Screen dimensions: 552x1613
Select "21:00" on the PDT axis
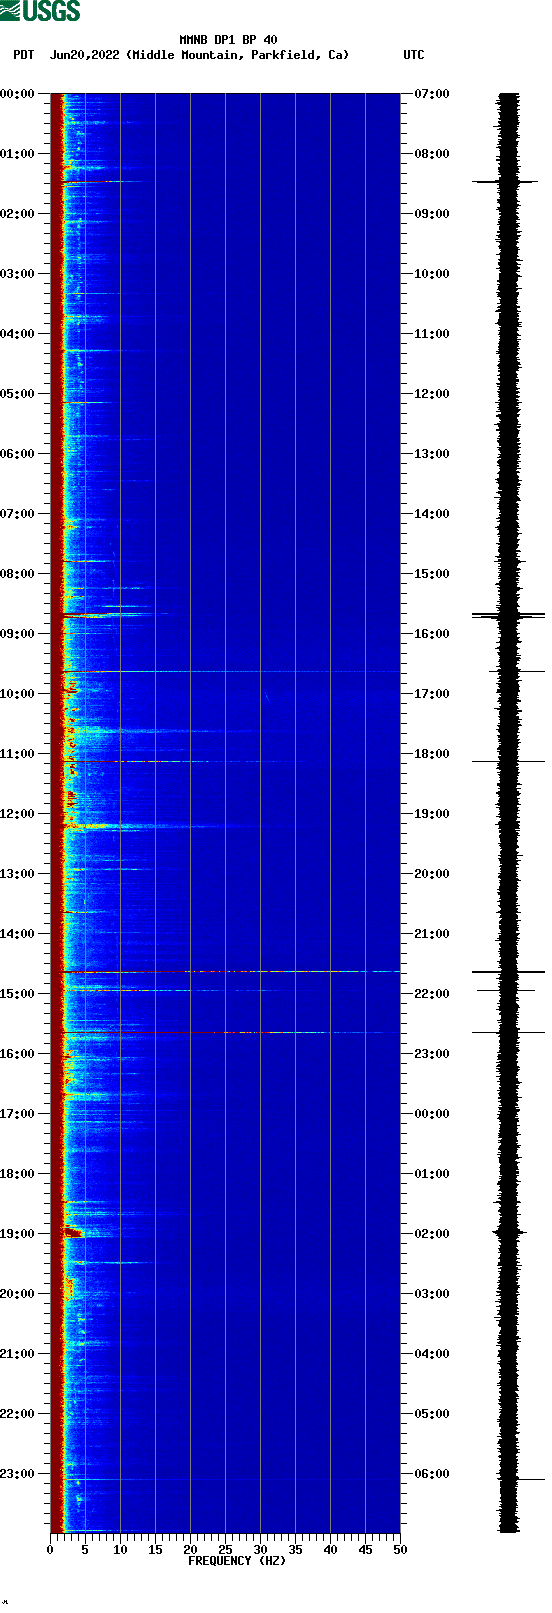point(17,1354)
